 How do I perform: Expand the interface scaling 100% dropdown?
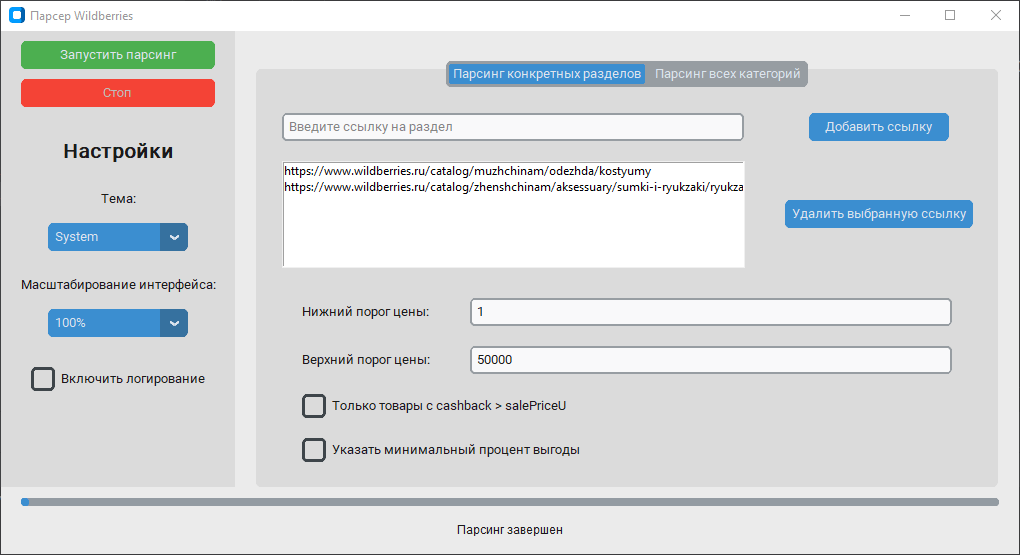(117, 323)
